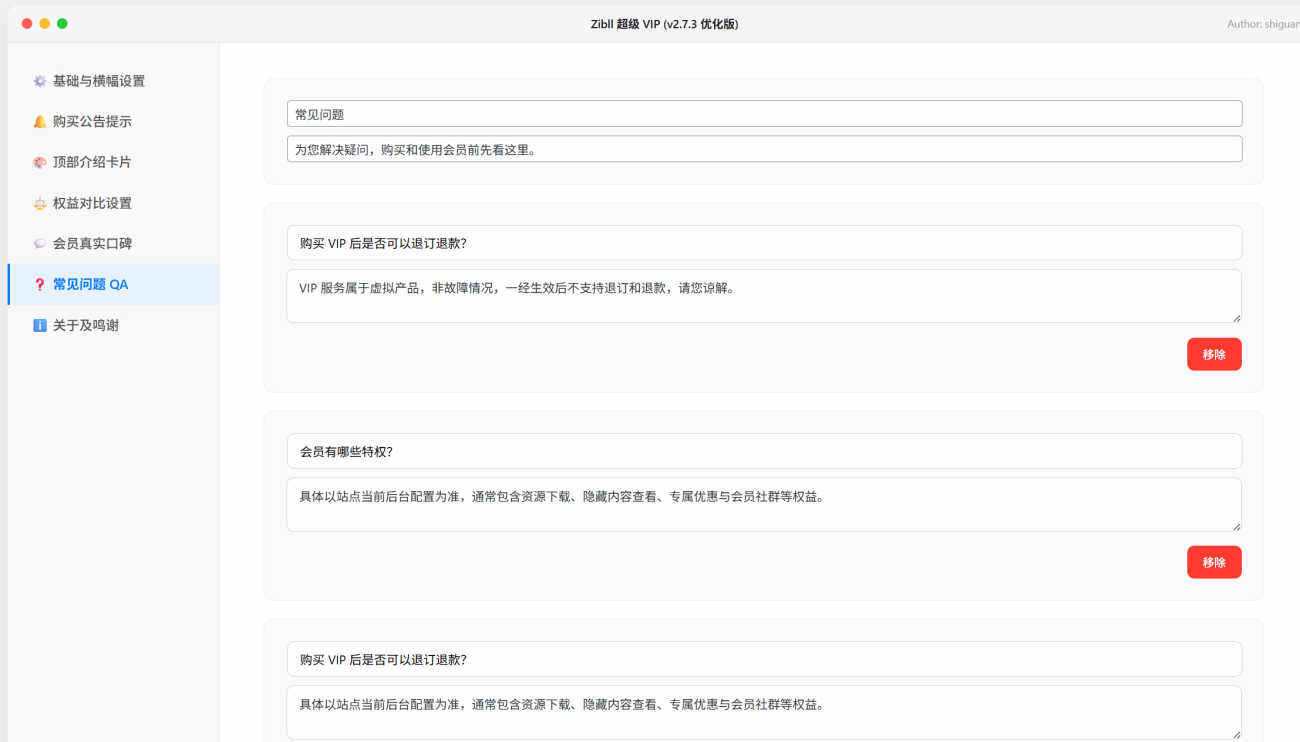Click the gear icon for 基础与横幅设置
The width and height of the screenshot is (1300, 742).
coord(40,81)
